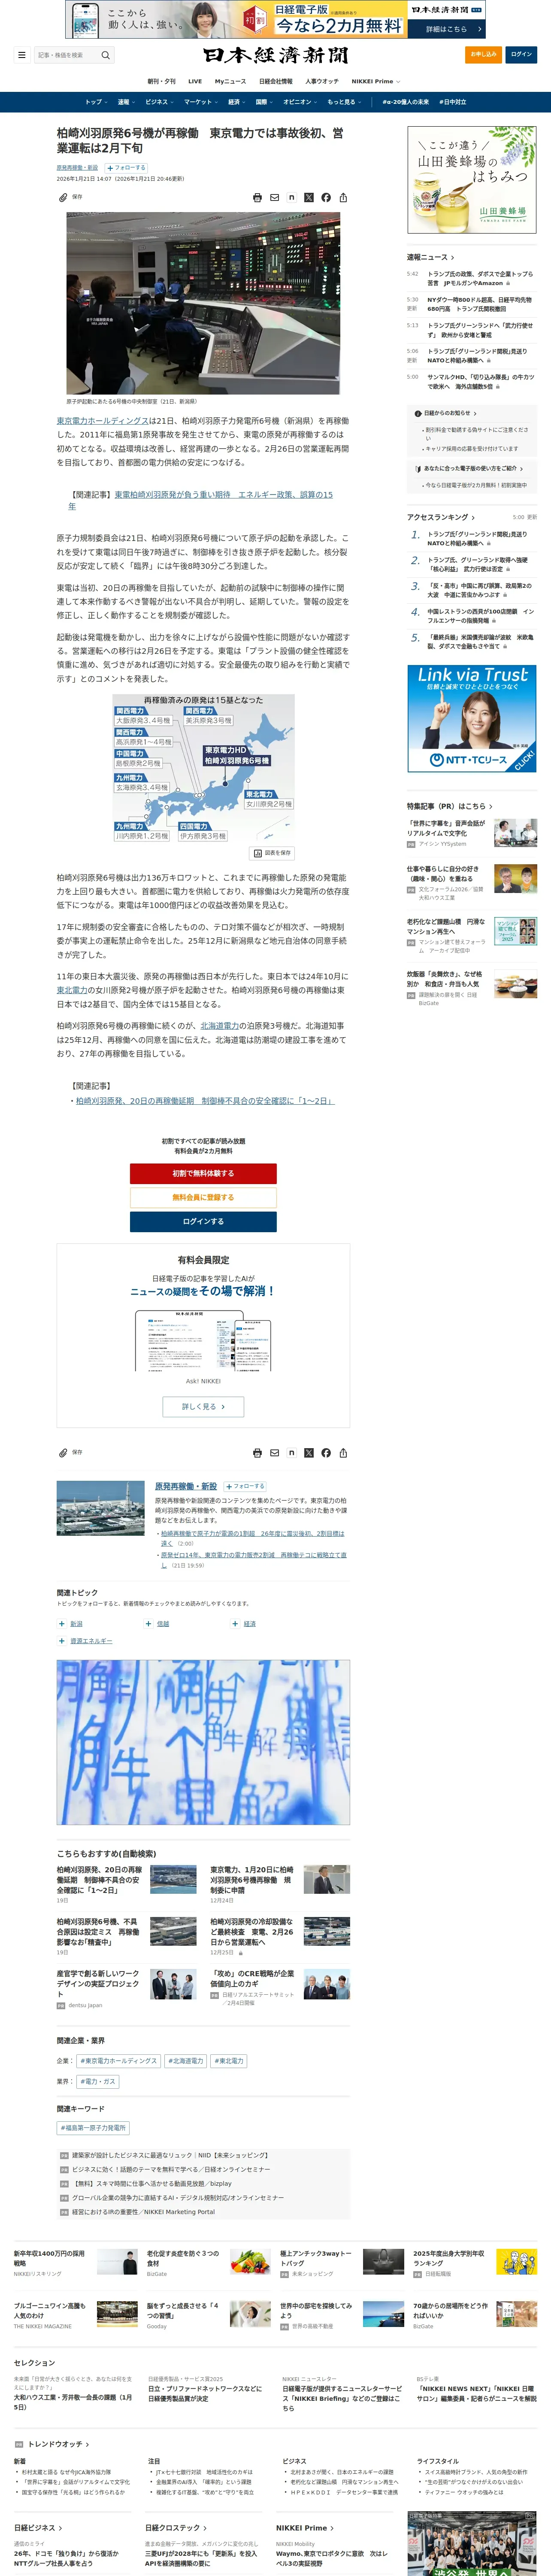This screenshot has height=2576, width=551.
Task: Share on X using bottom icon
Action: [308, 1453]
